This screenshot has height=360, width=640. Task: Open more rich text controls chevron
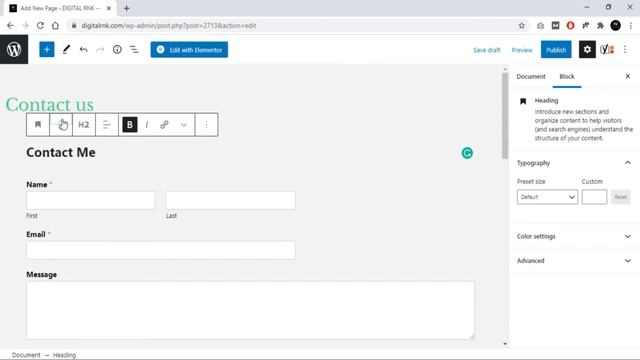click(x=184, y=125)
